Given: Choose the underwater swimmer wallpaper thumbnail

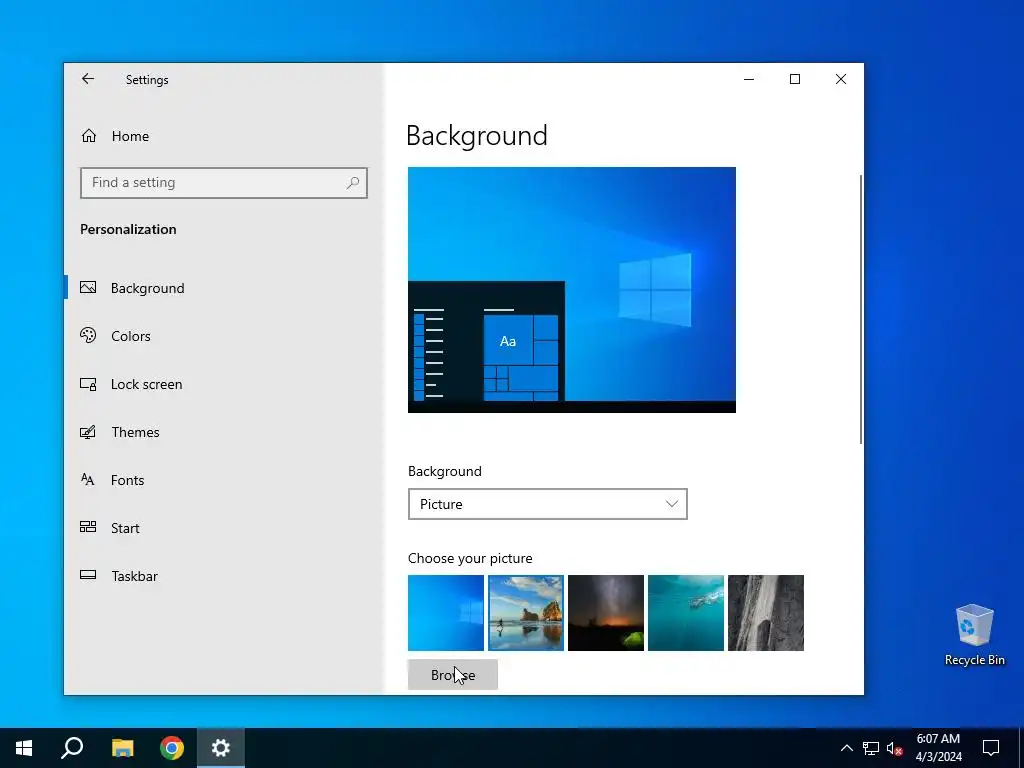Looking at the screenshot, I should (686, 613).
